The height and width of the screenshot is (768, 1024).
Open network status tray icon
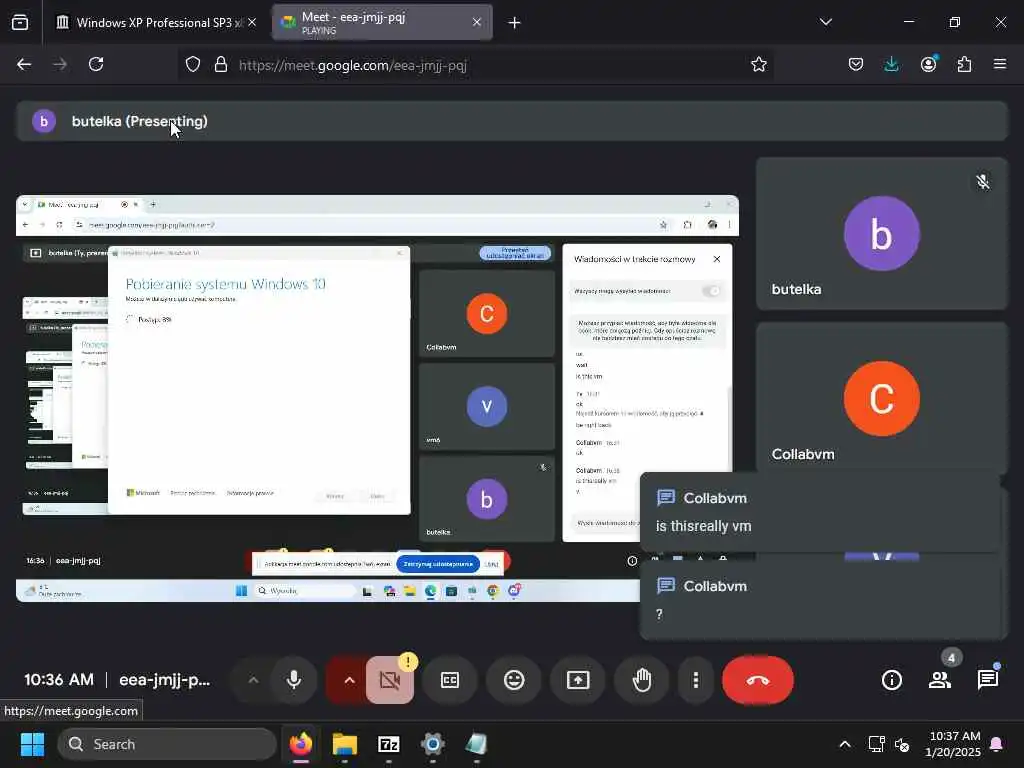tap(876, 744)
